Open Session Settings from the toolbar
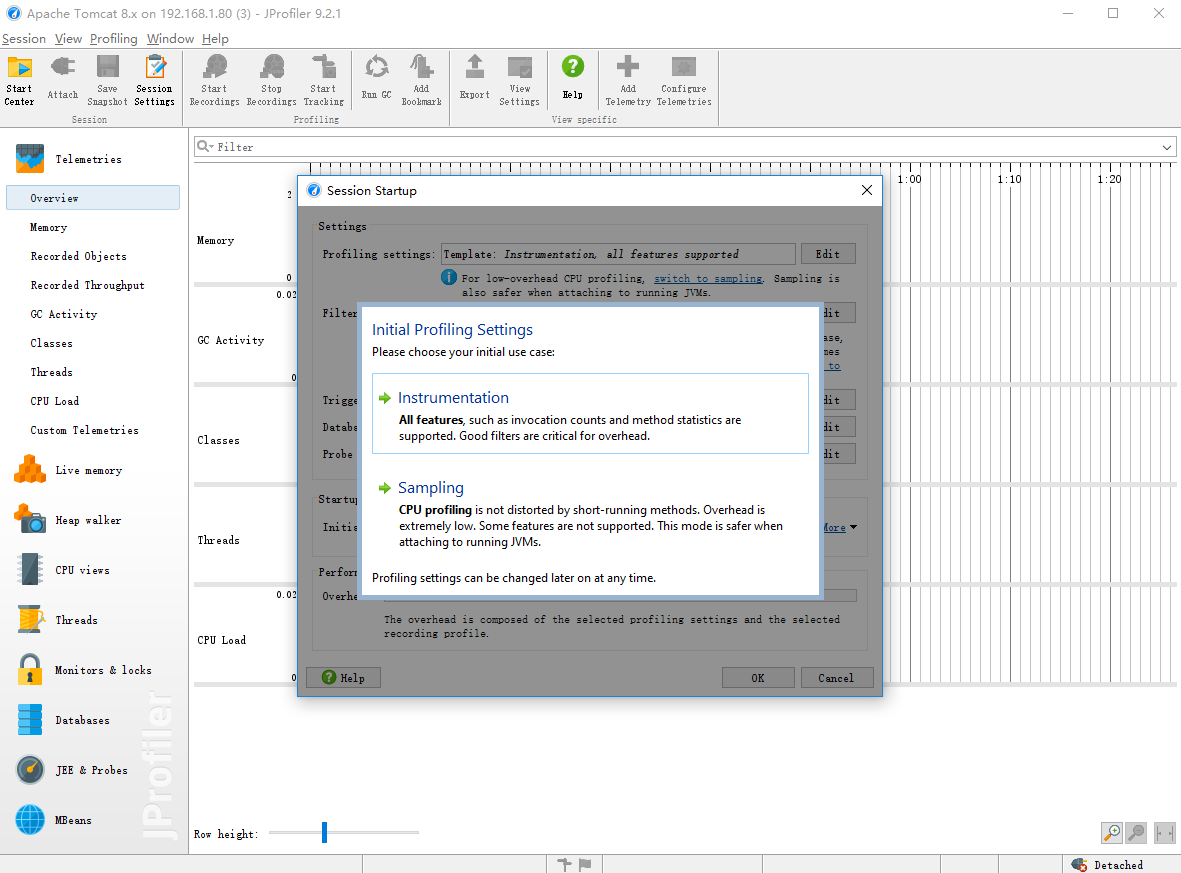Image resolution: width=1181 pixels, height=873 pixels. pyautogui.click(x=154, y=81)
